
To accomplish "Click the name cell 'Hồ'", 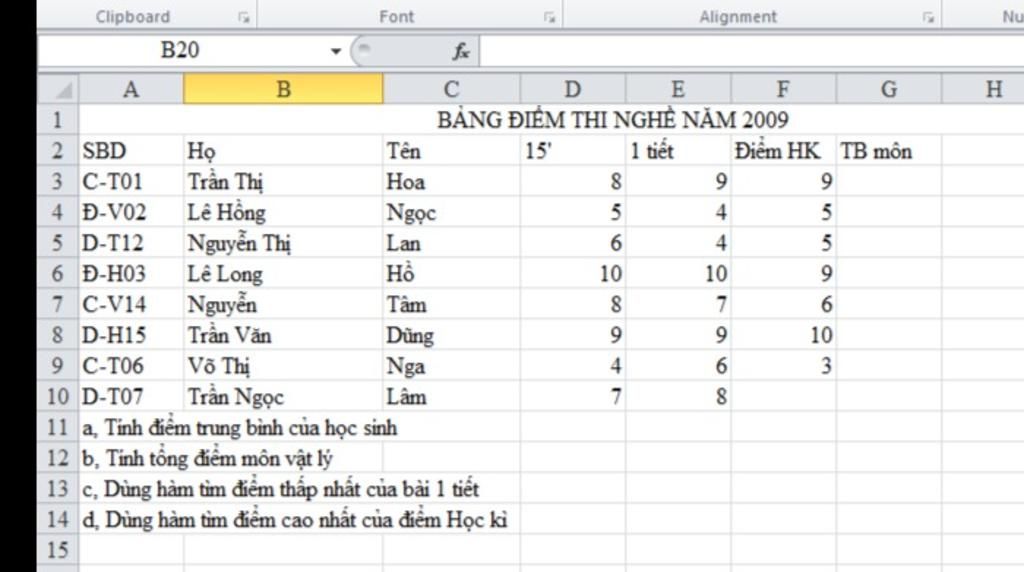I will tap(451, 274).
